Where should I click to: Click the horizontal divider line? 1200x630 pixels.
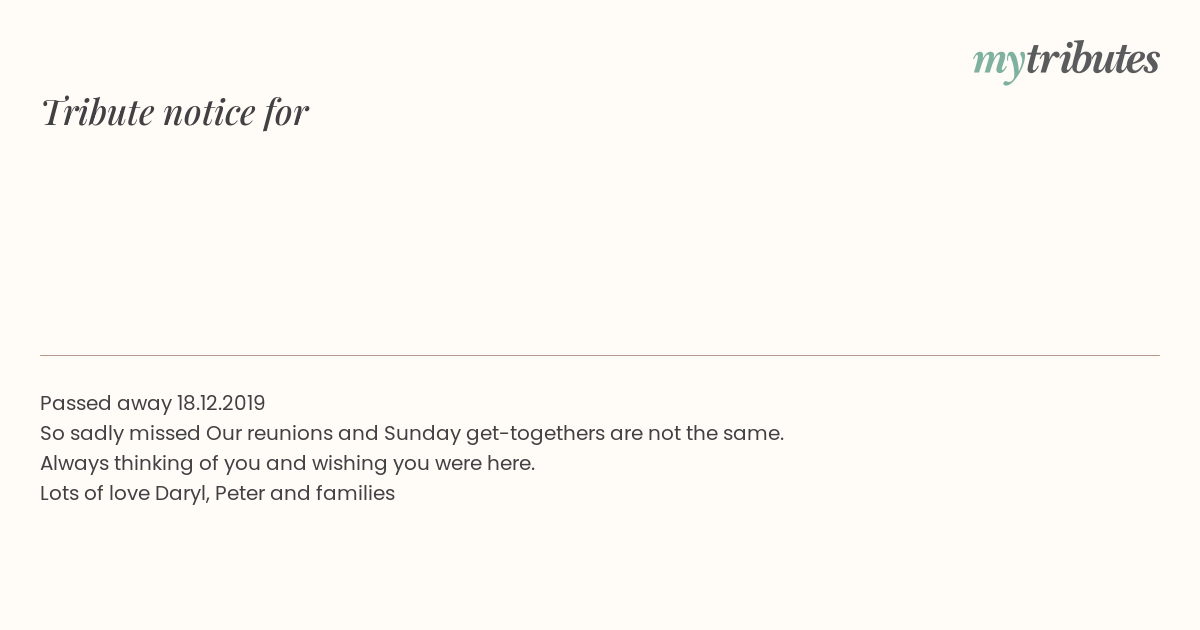(600, 355)
